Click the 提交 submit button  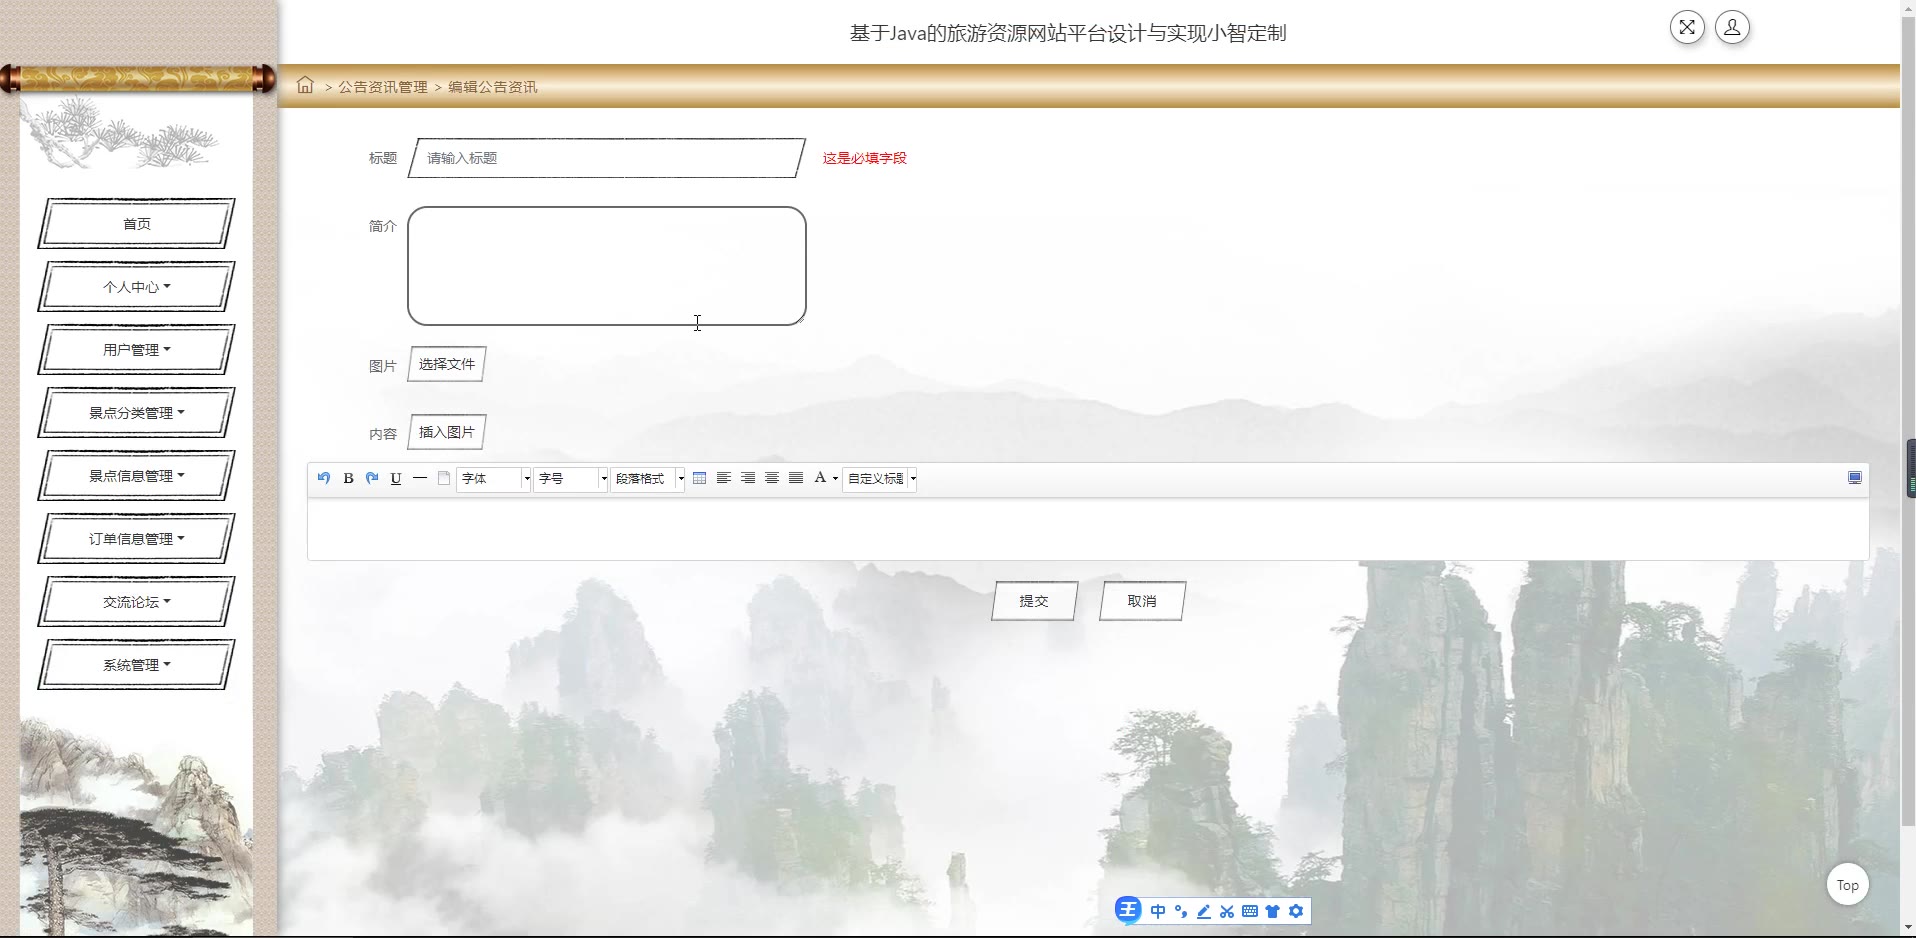pos(1034,601)
